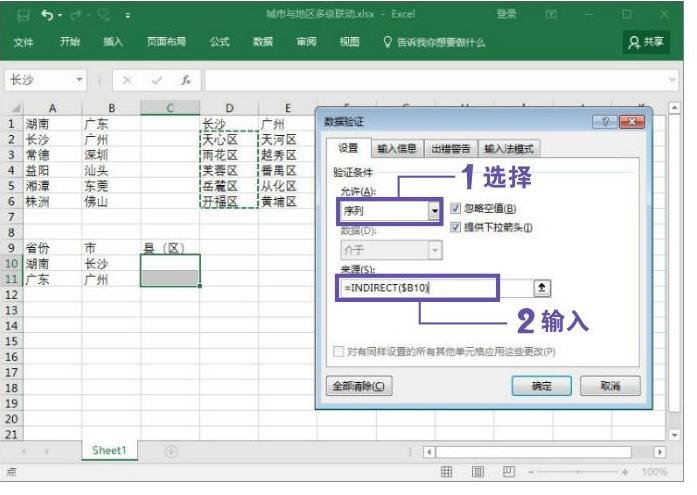
Task: Click sheet navigation previous arrow
Action: (x=24, y=451)
